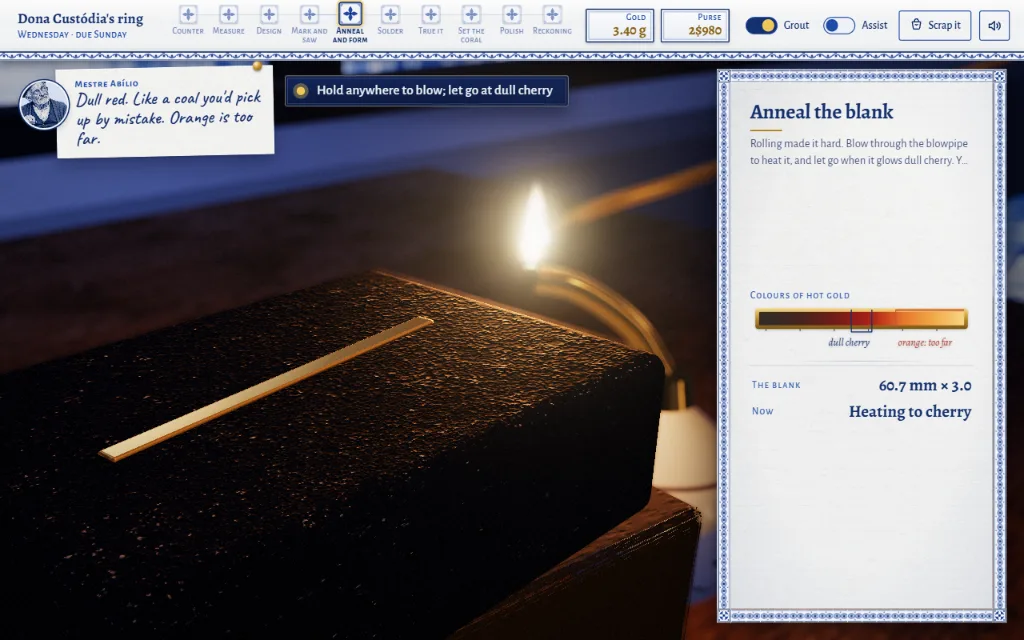Click the 'Colours of hot gold' label
The width and height of the screenshot is (1024, 640).
pos(799,295)
